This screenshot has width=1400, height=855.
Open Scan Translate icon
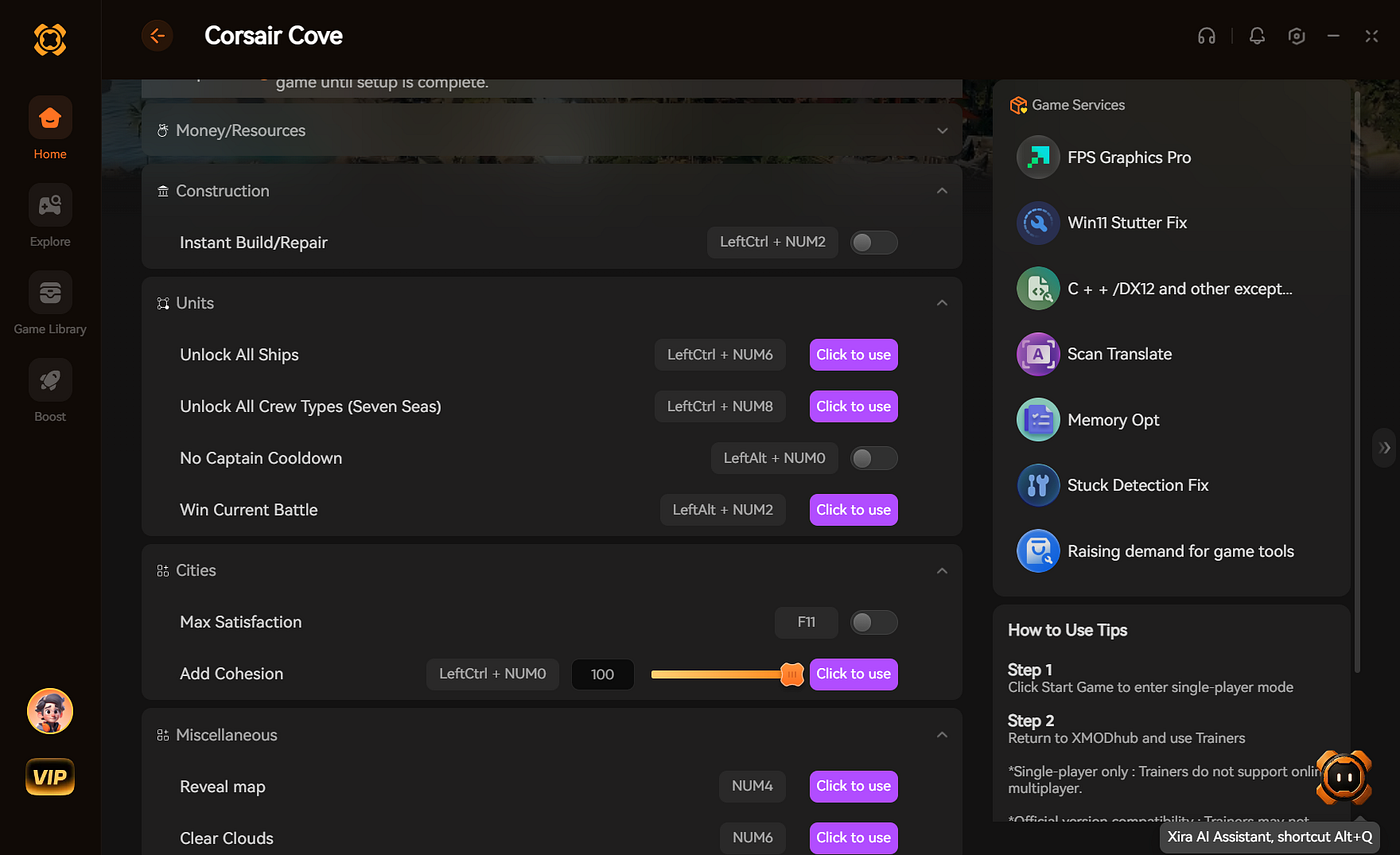1038,354
